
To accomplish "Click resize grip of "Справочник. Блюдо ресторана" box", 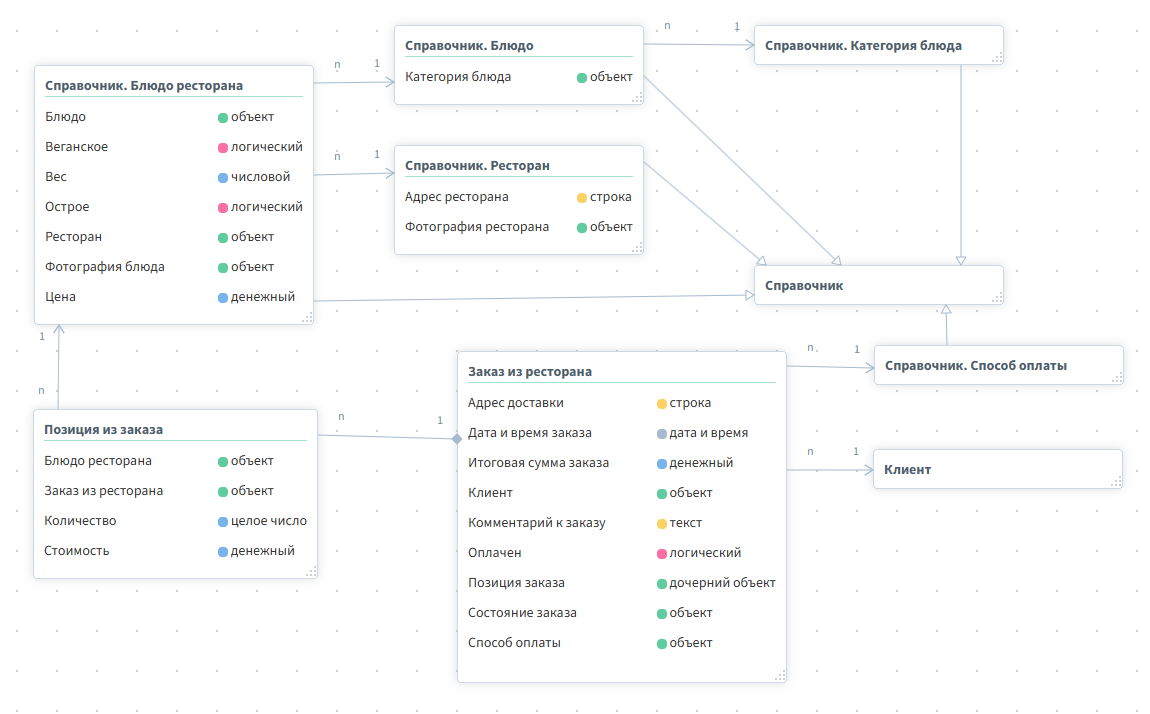I will click(x=308, y=317).
